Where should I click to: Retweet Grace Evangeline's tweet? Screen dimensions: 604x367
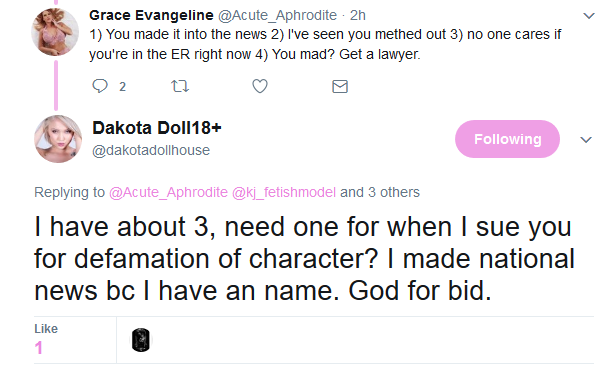click(x=180, y=86)
